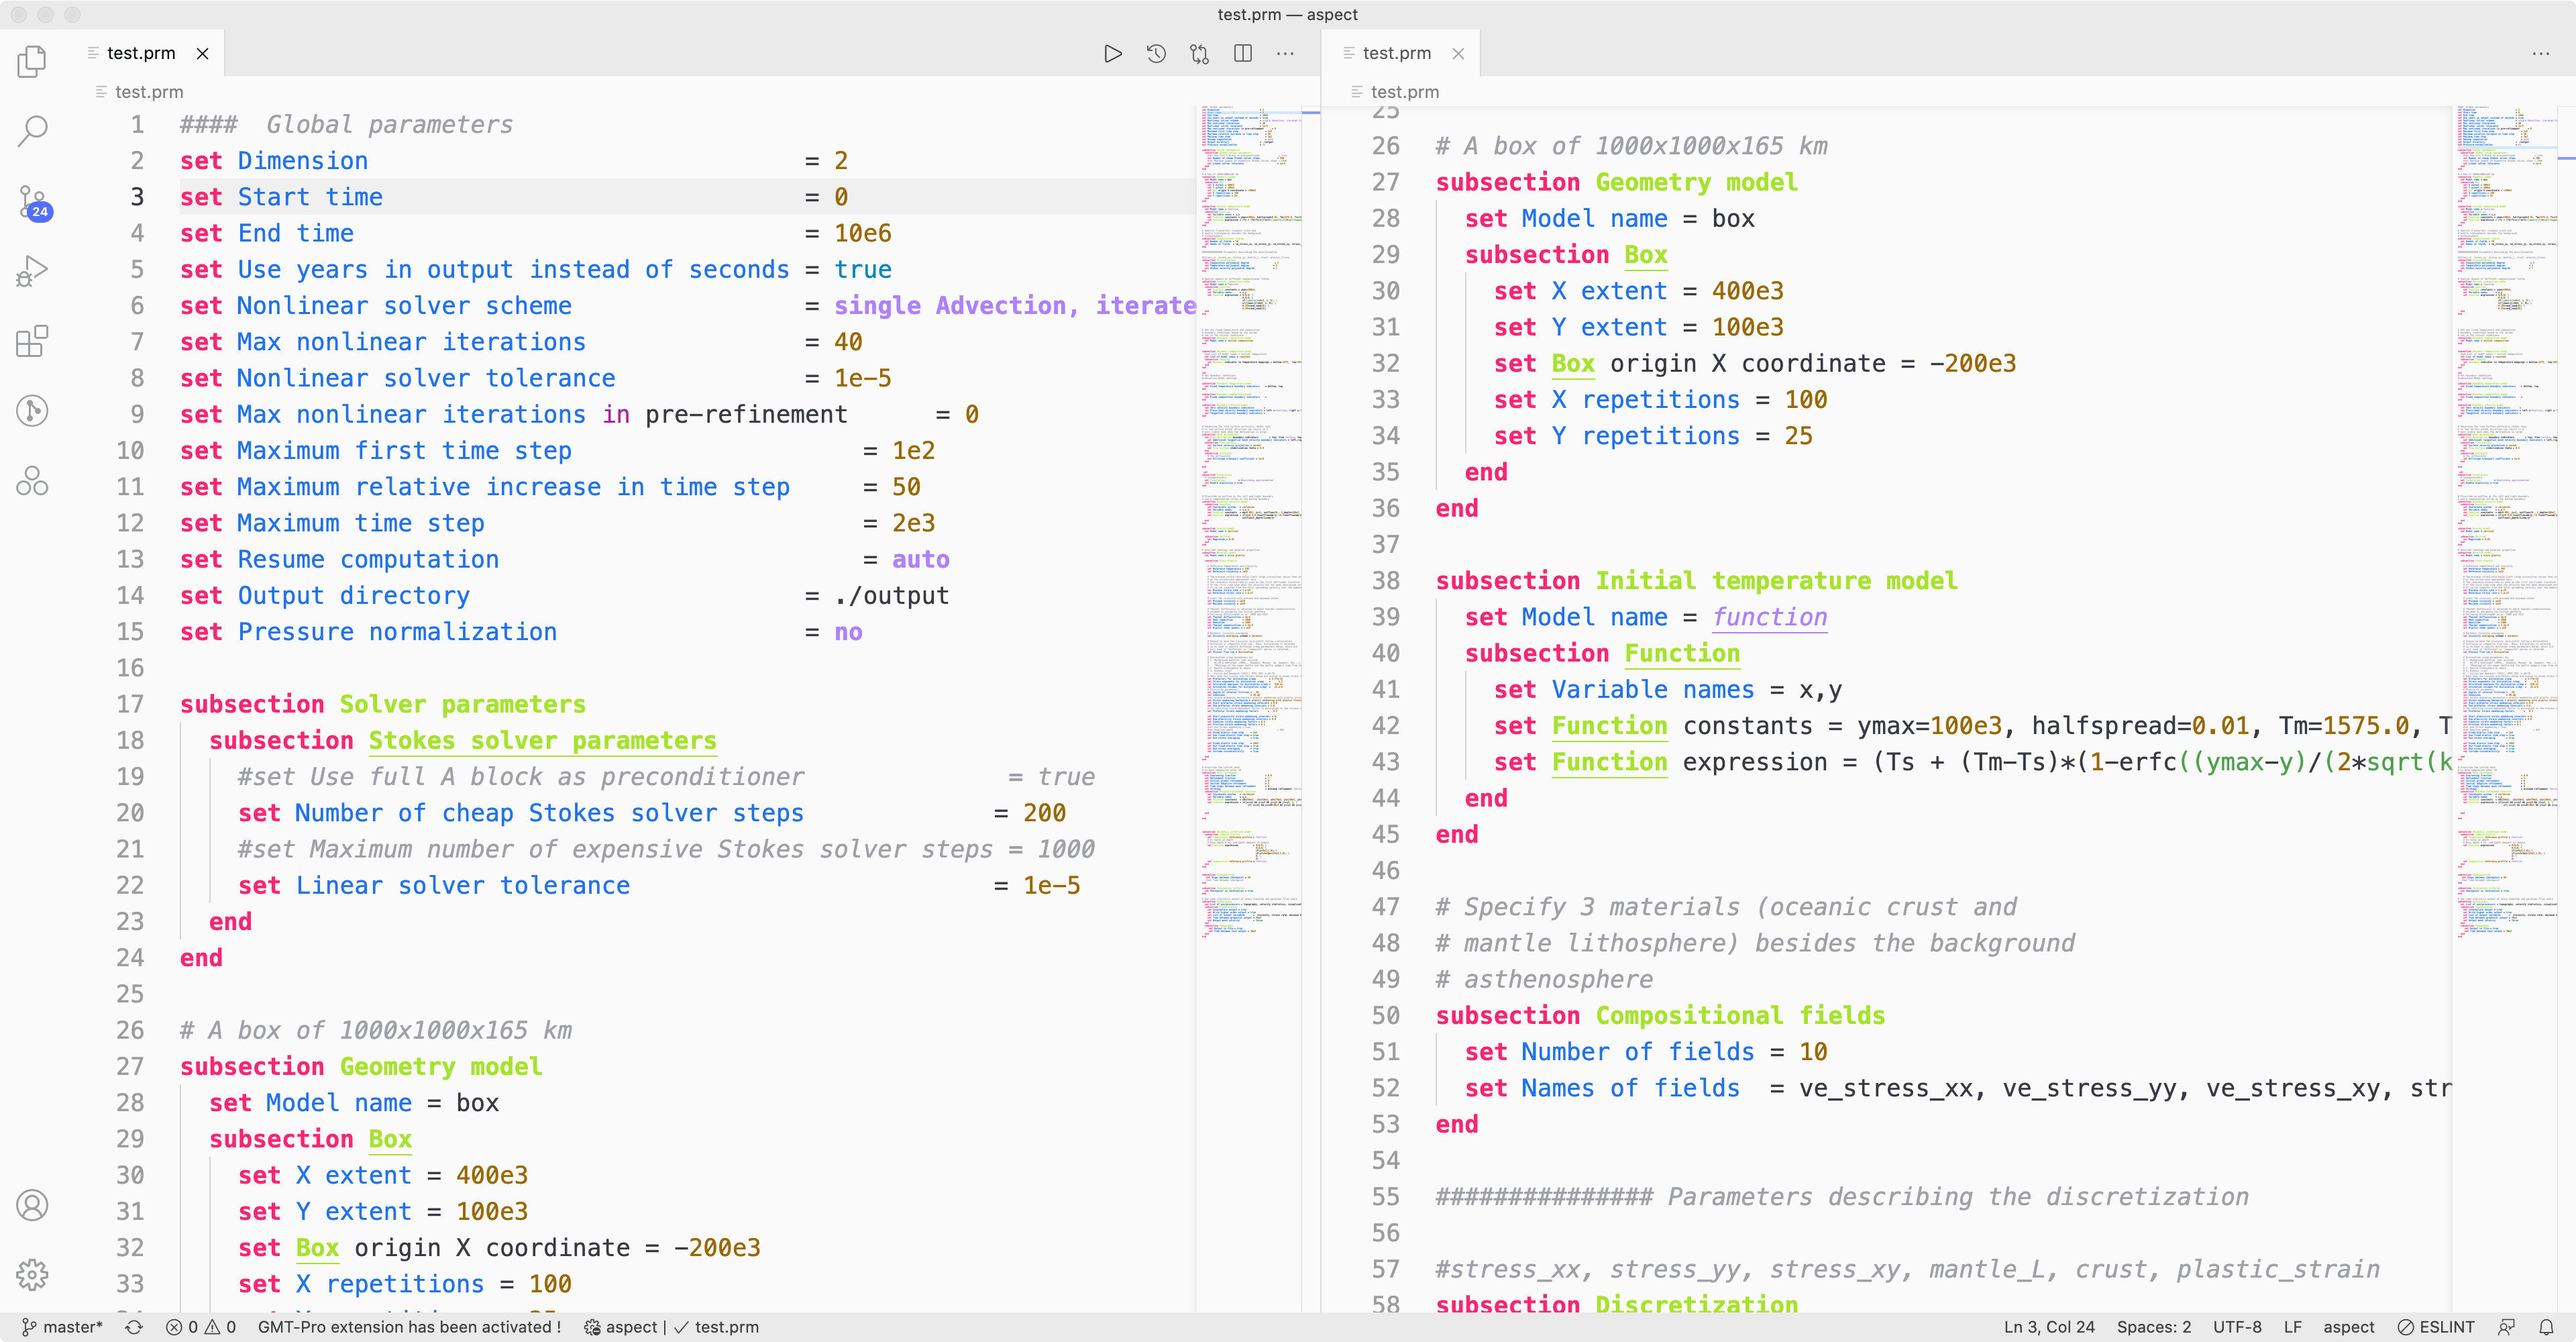
Task: Open the Run and Debug view
Action: [x=32, y=271]
